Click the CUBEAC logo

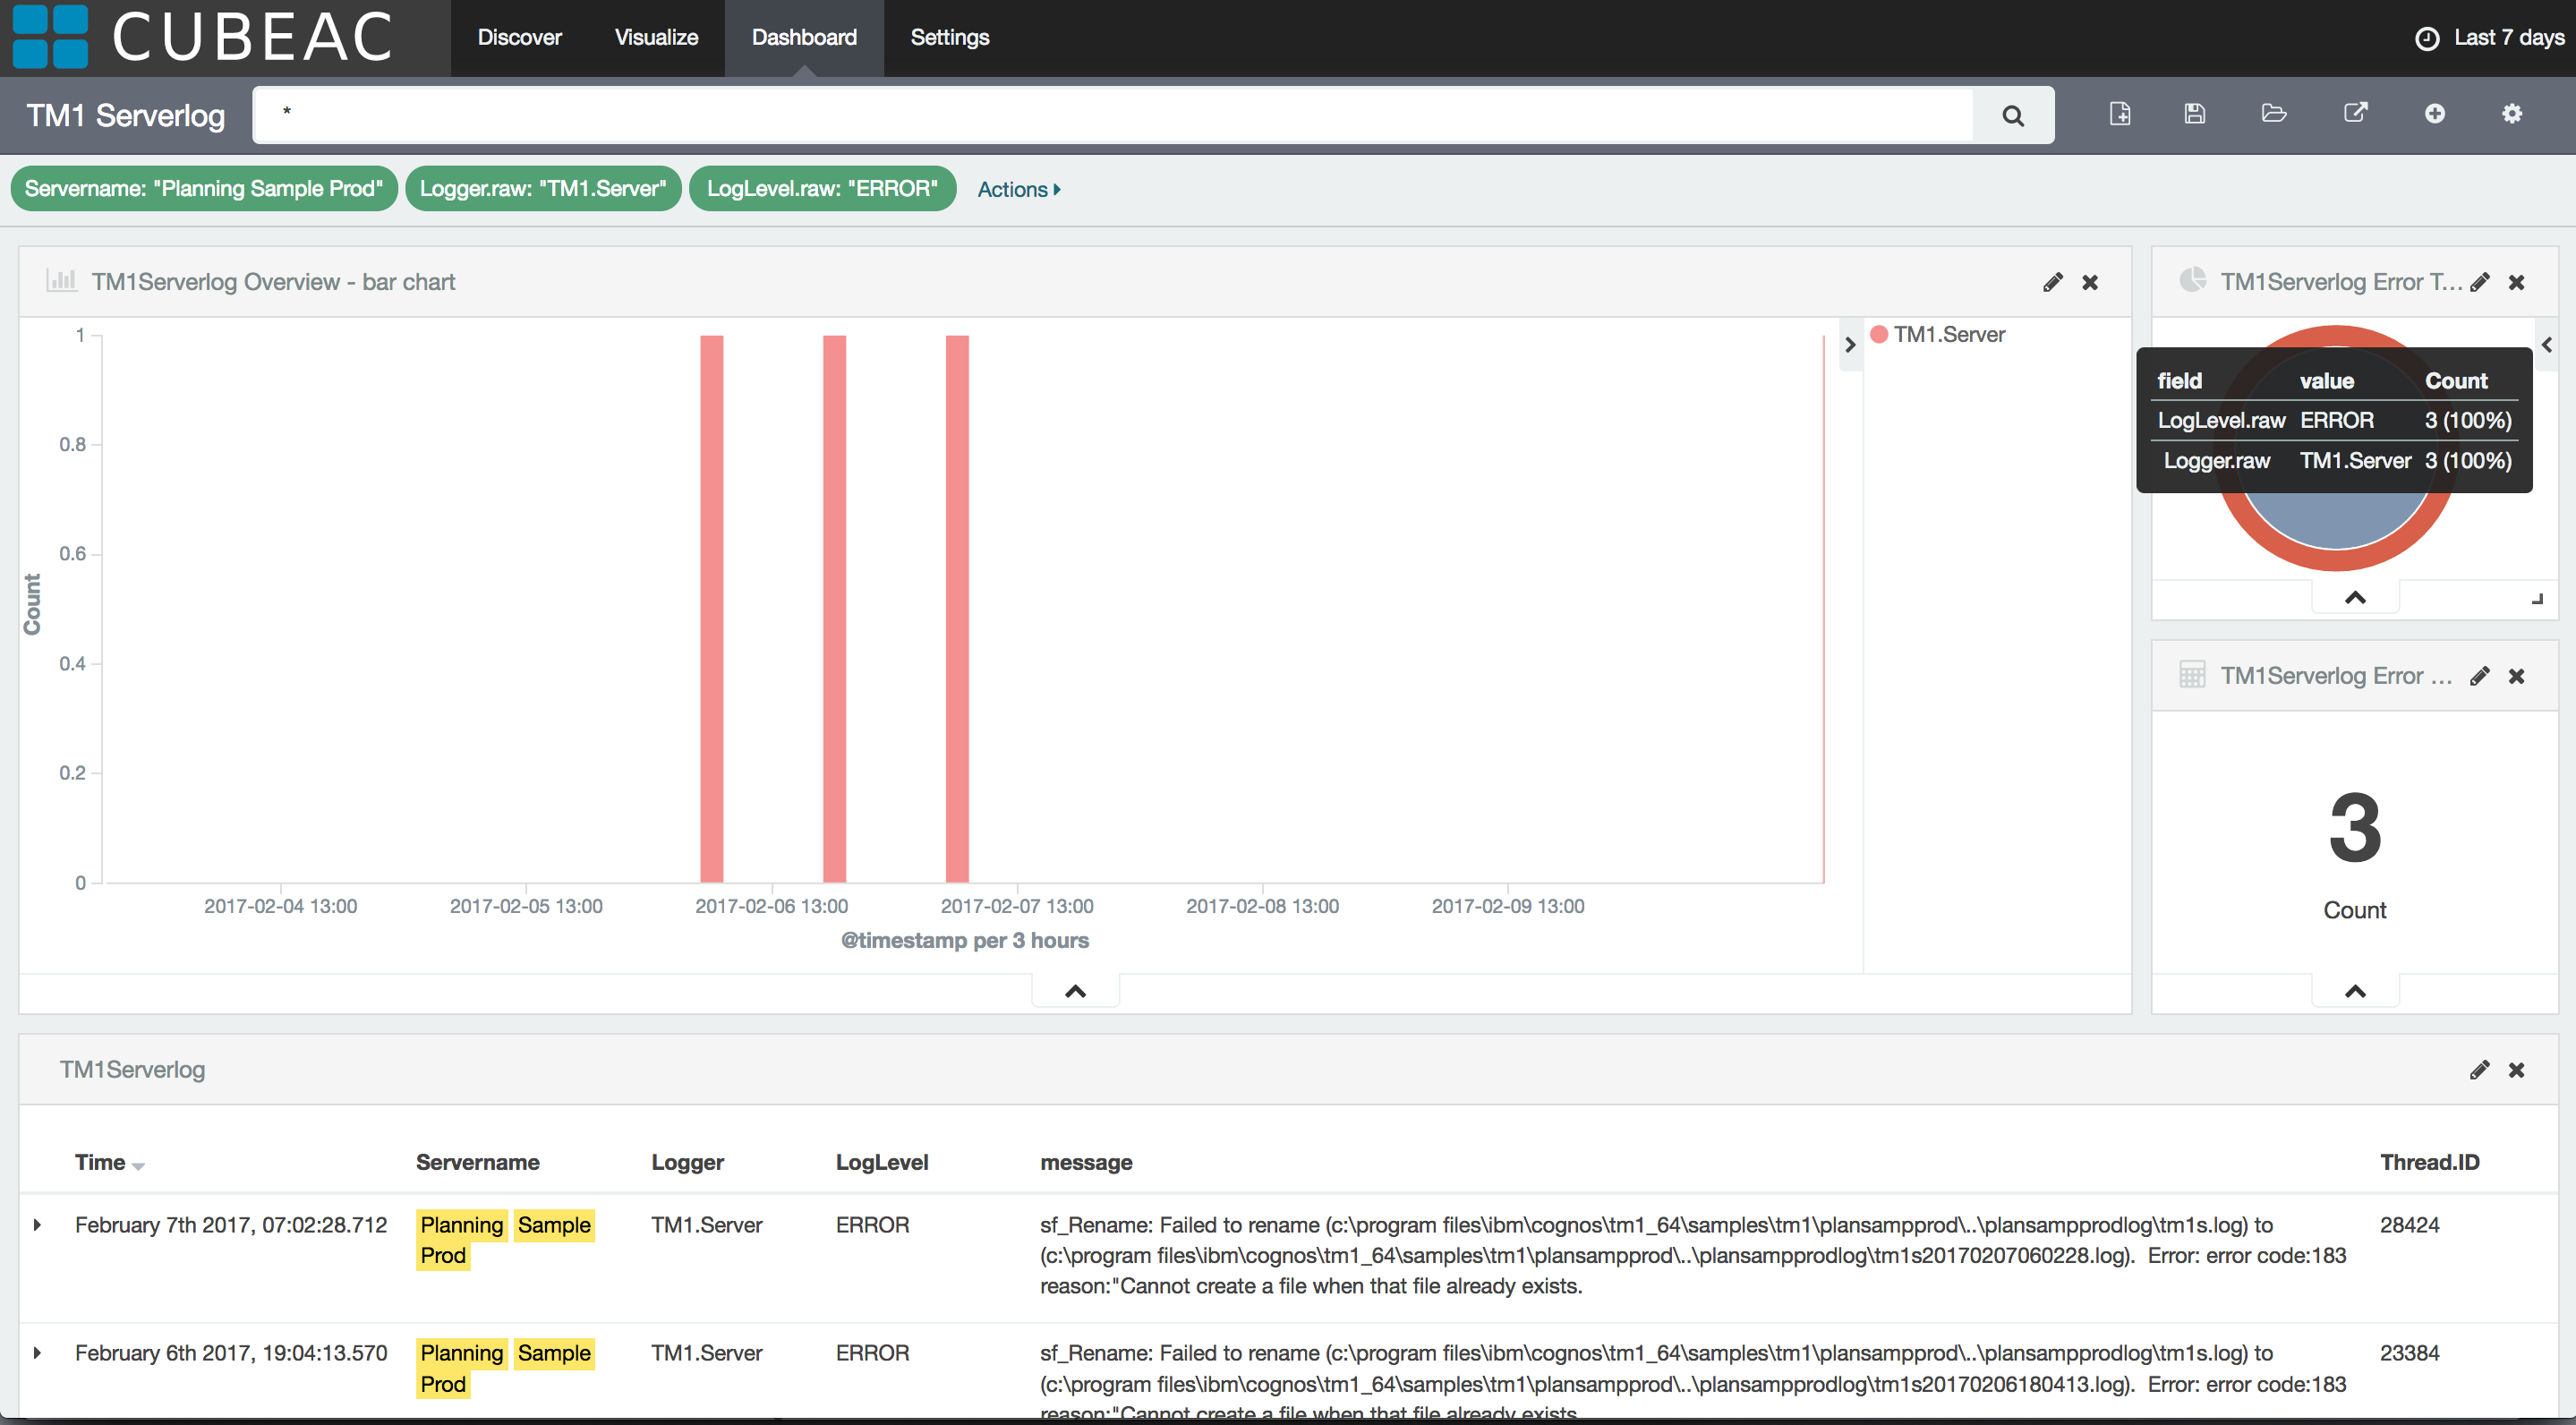(x=204, y=37)
